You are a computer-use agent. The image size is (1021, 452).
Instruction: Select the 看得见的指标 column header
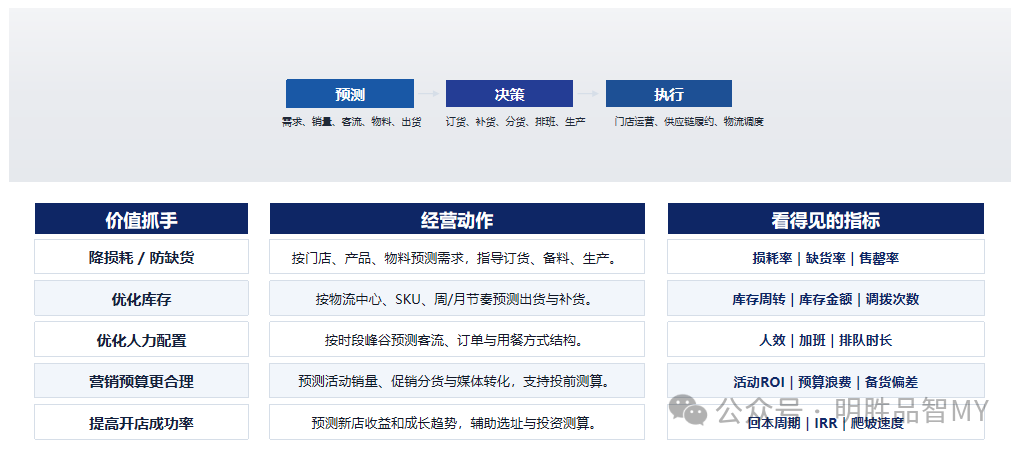coord(826,219)
